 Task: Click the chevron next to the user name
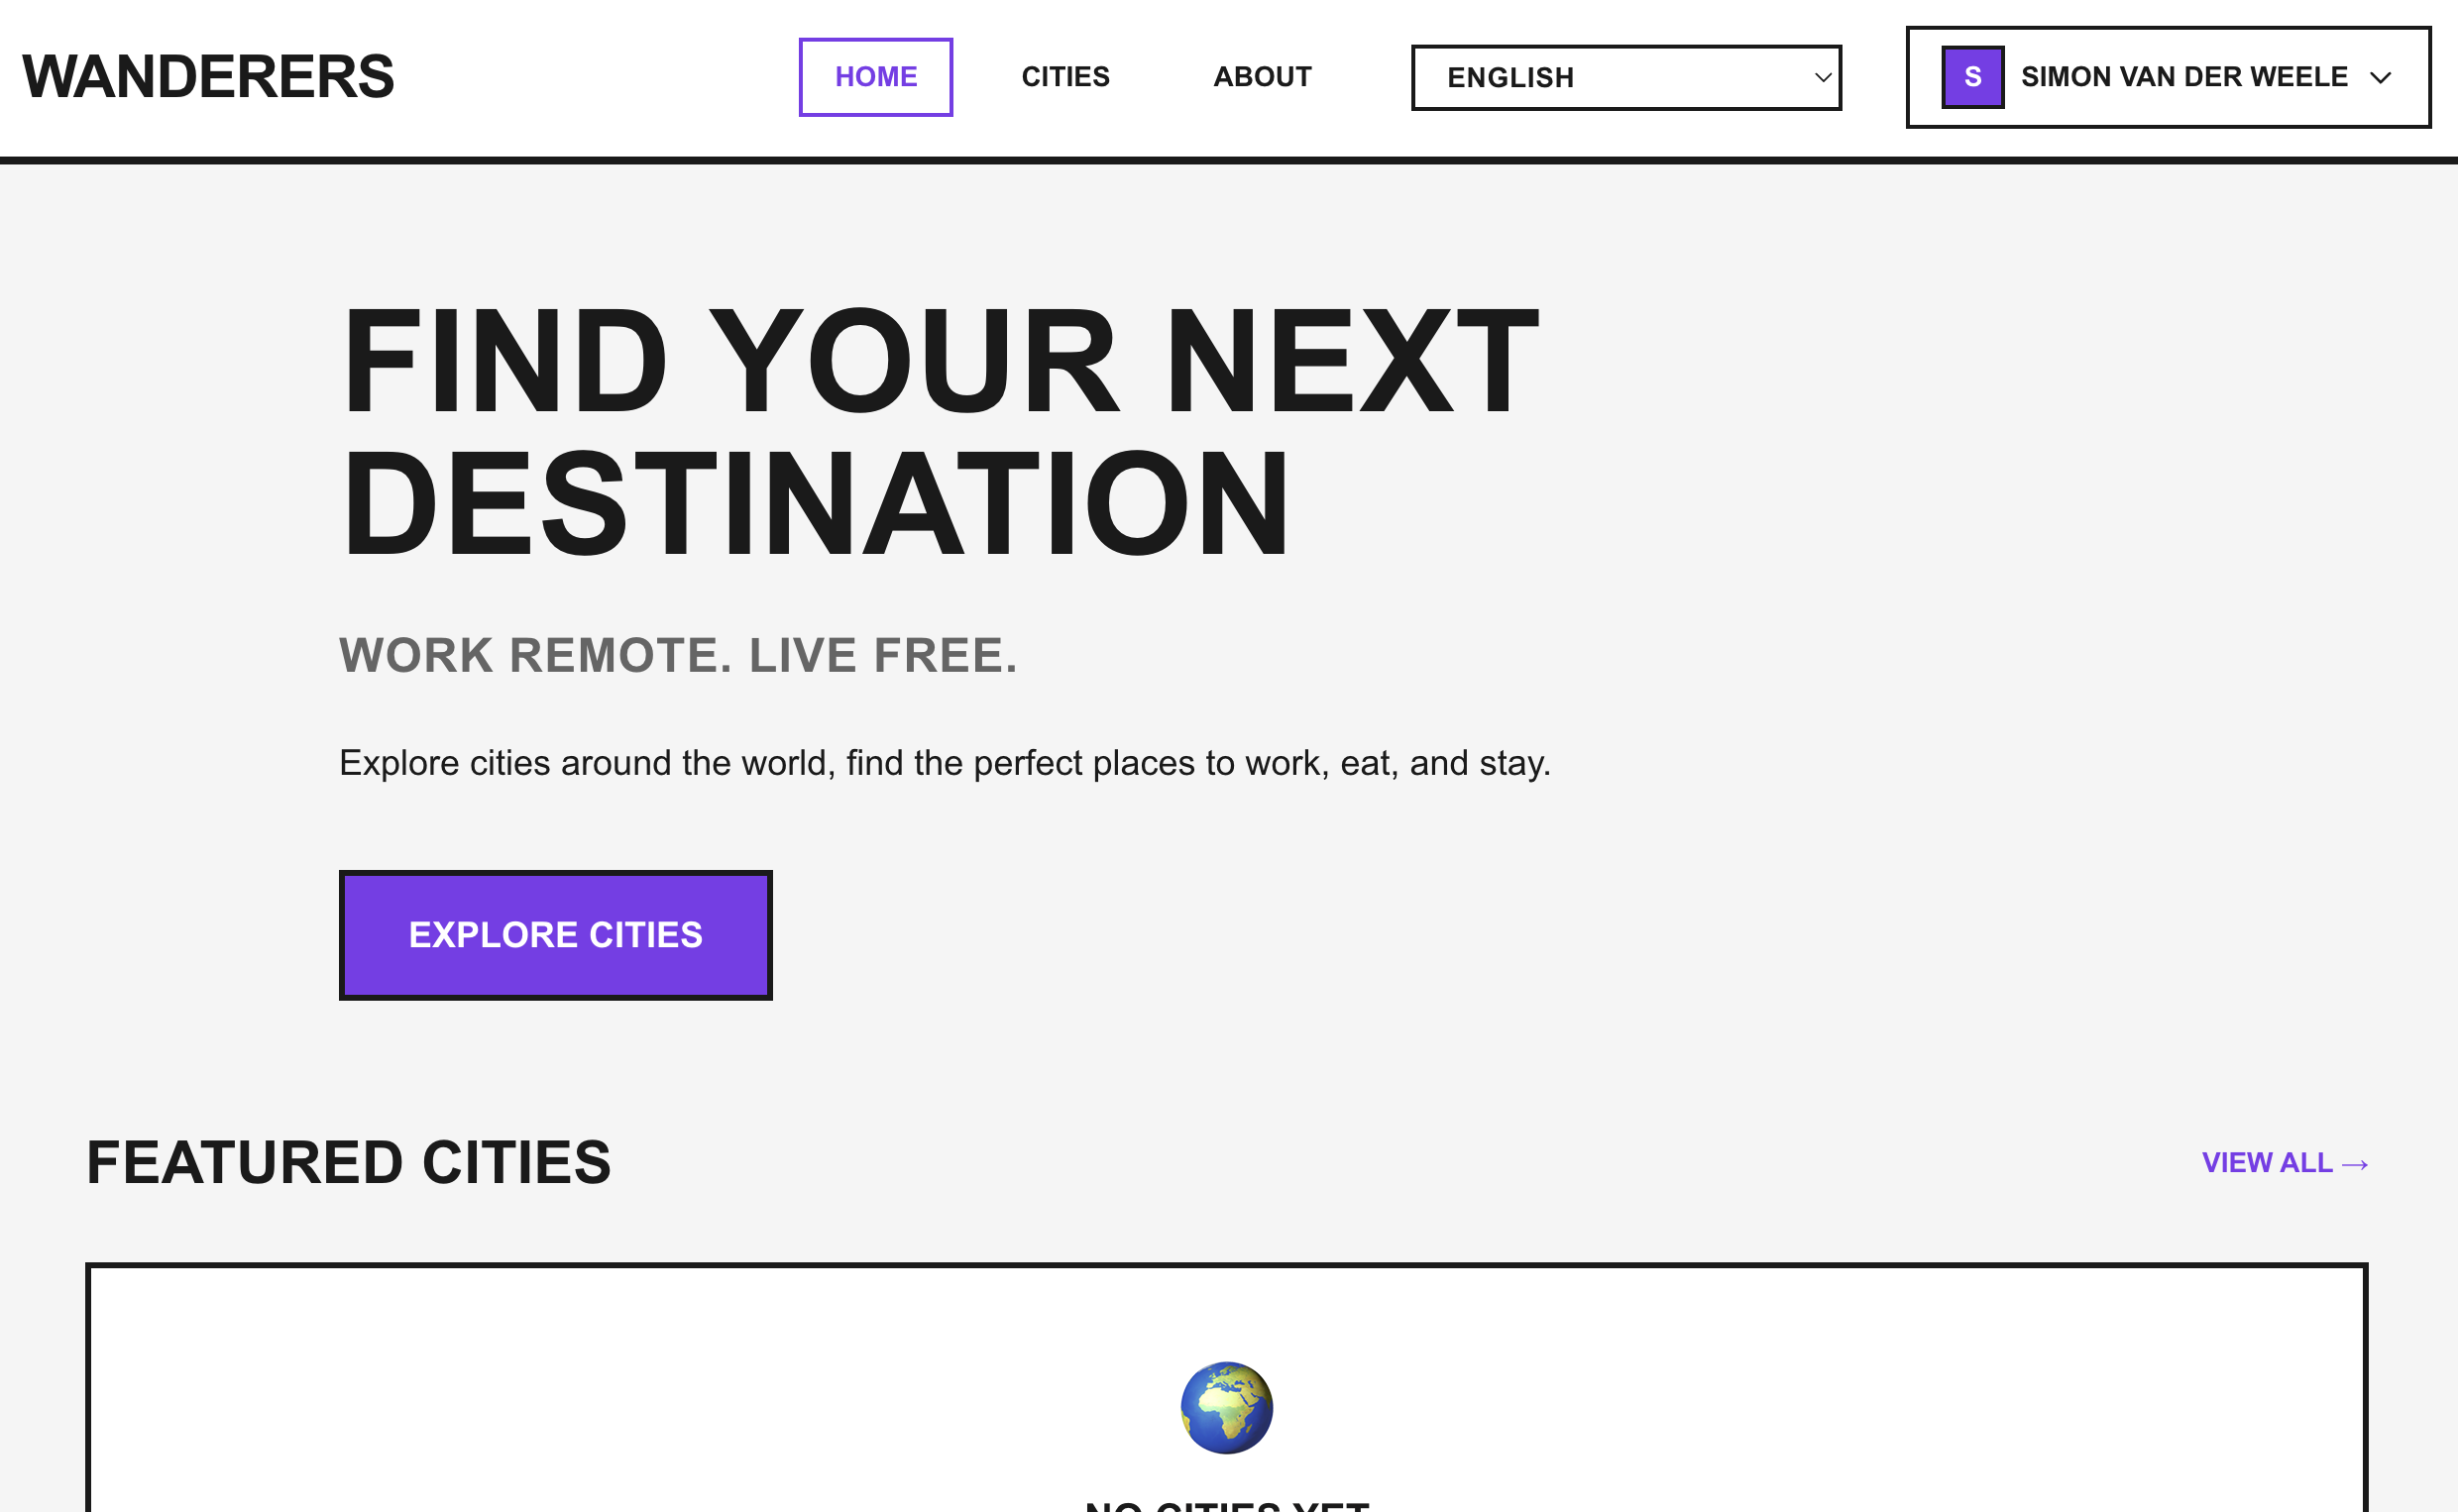(x=2381, y=78)
